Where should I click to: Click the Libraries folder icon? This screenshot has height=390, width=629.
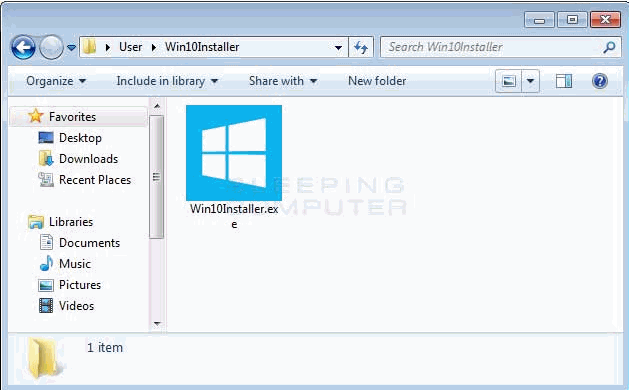[36, 222]
